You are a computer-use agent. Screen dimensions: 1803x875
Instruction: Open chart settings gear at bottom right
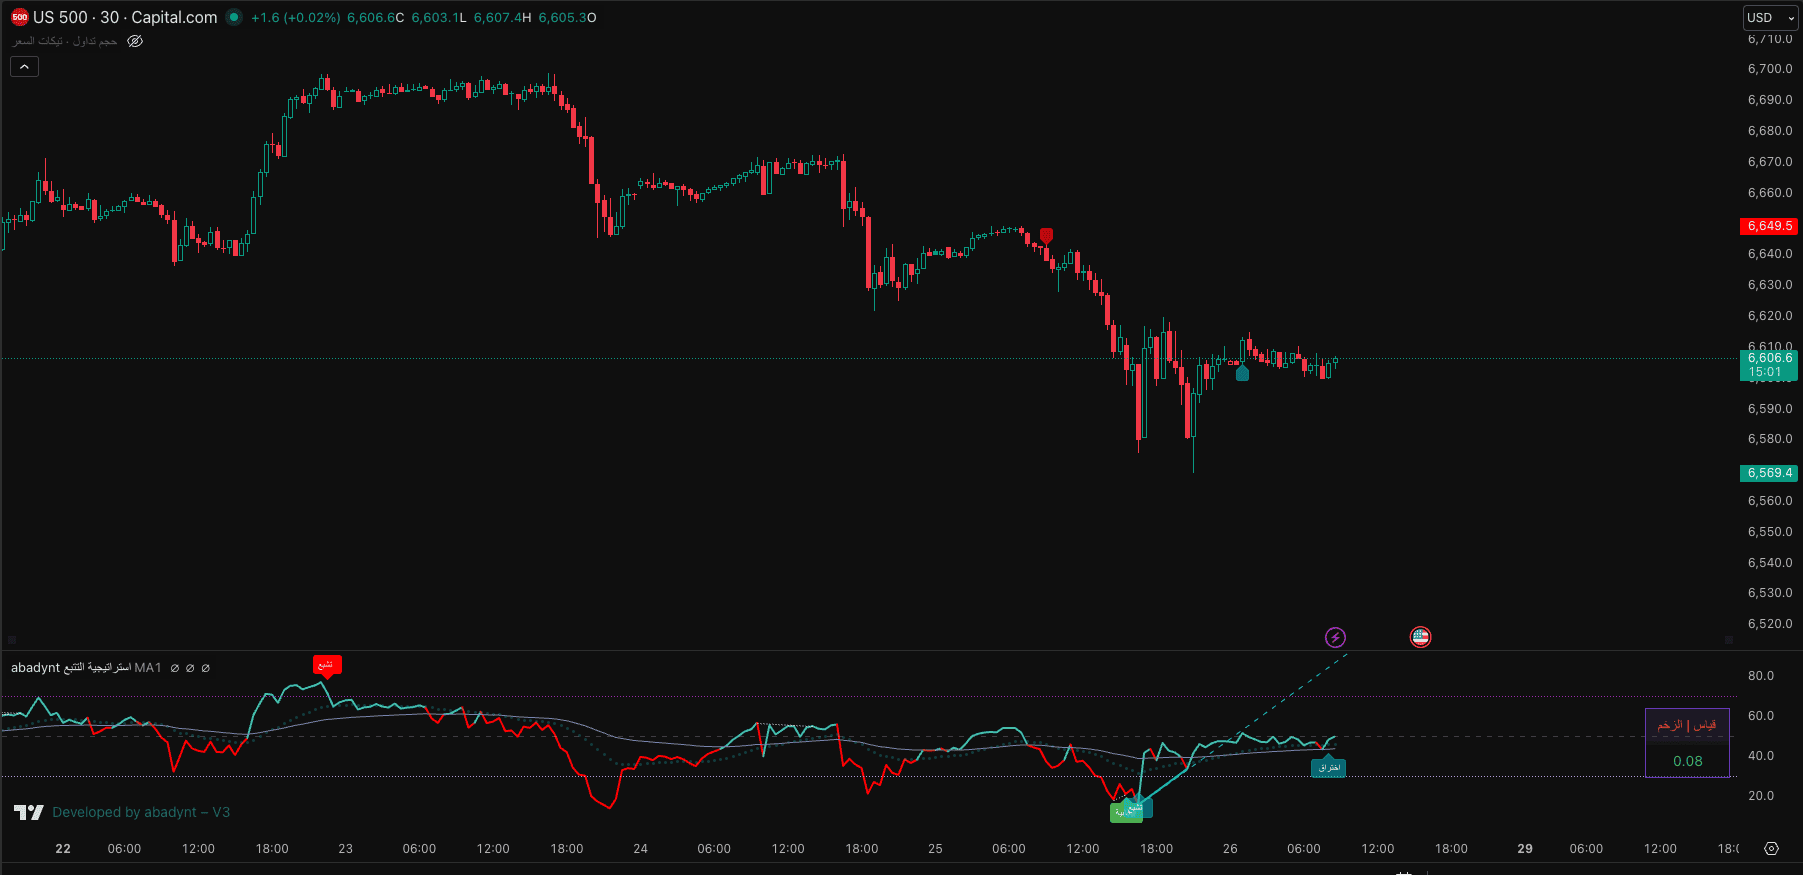(x=1771, y=848)
